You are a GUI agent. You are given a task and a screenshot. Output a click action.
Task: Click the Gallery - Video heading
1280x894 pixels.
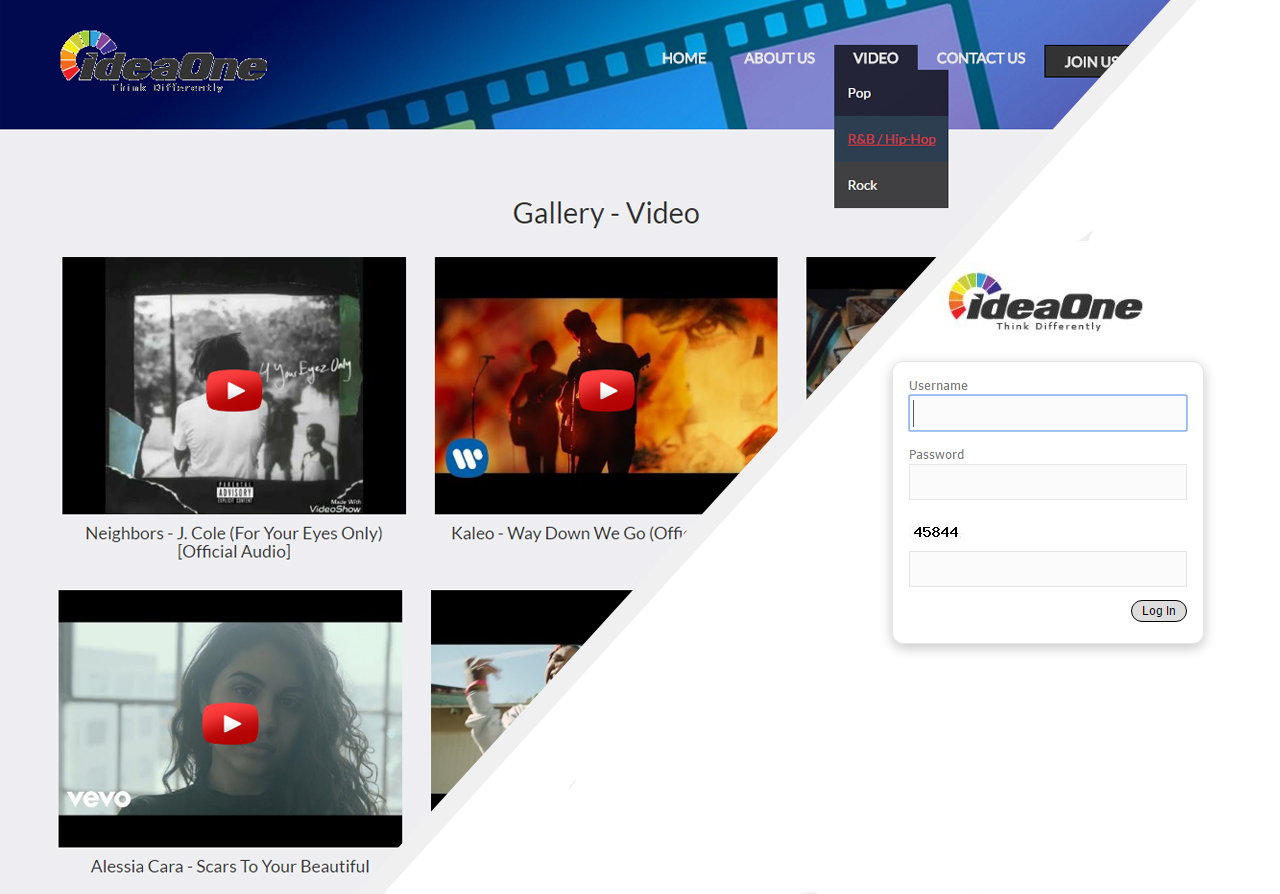(x=606, y=213)
